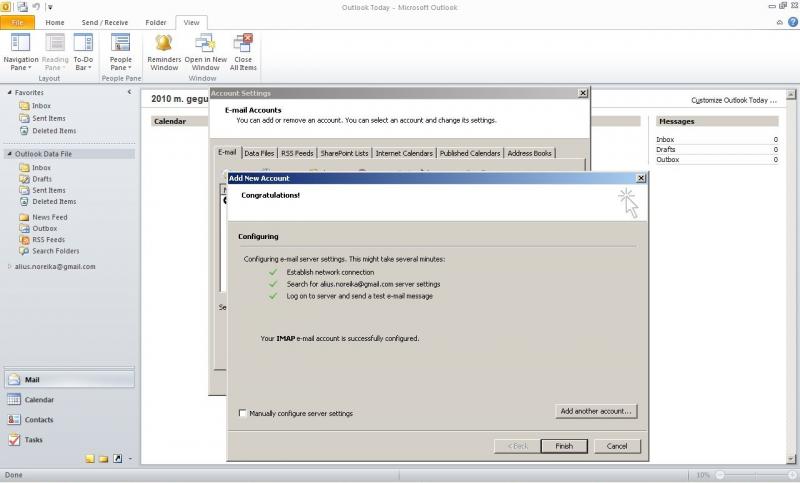Switch to RSS Feeds tab in Account Settings

tap(297, 153)
